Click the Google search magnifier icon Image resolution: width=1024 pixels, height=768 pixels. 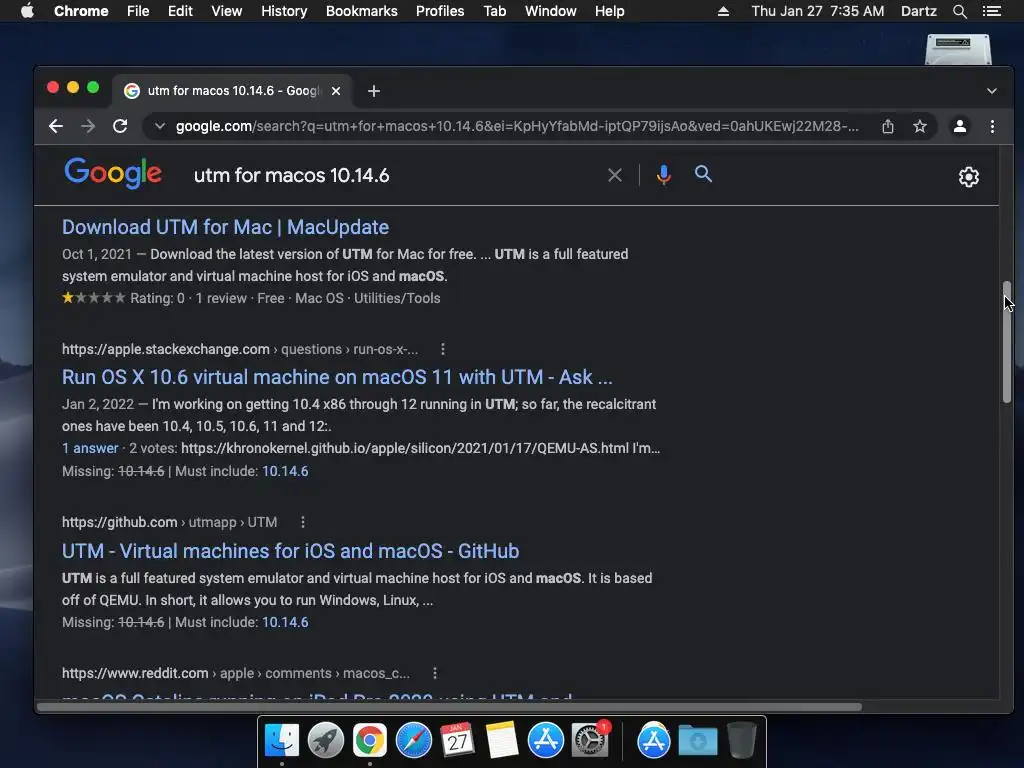pos(703,174)
